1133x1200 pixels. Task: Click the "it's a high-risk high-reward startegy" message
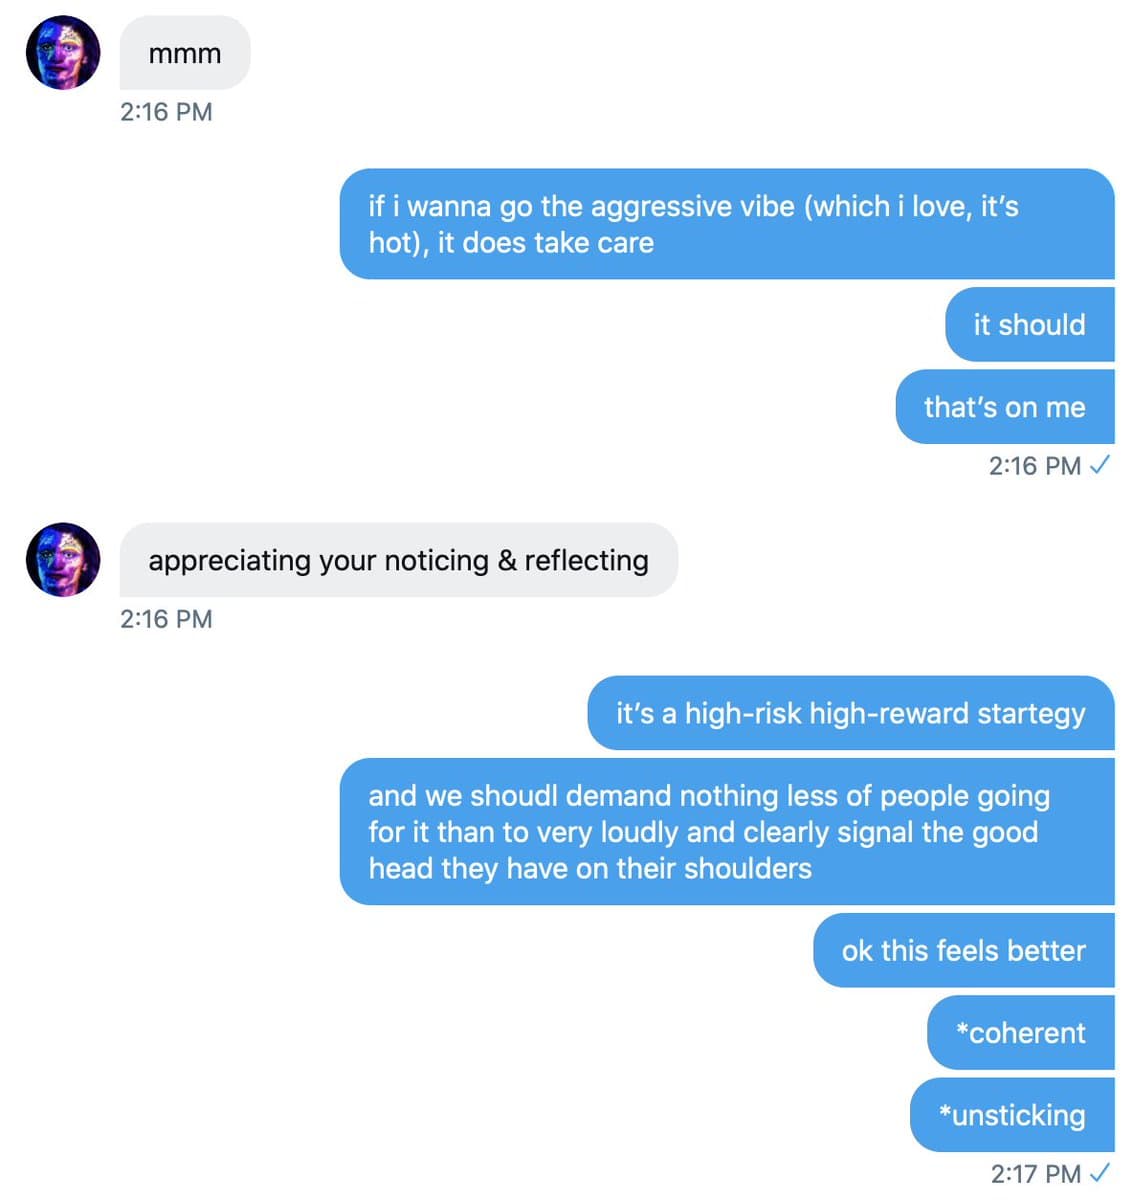click(850, 713)
